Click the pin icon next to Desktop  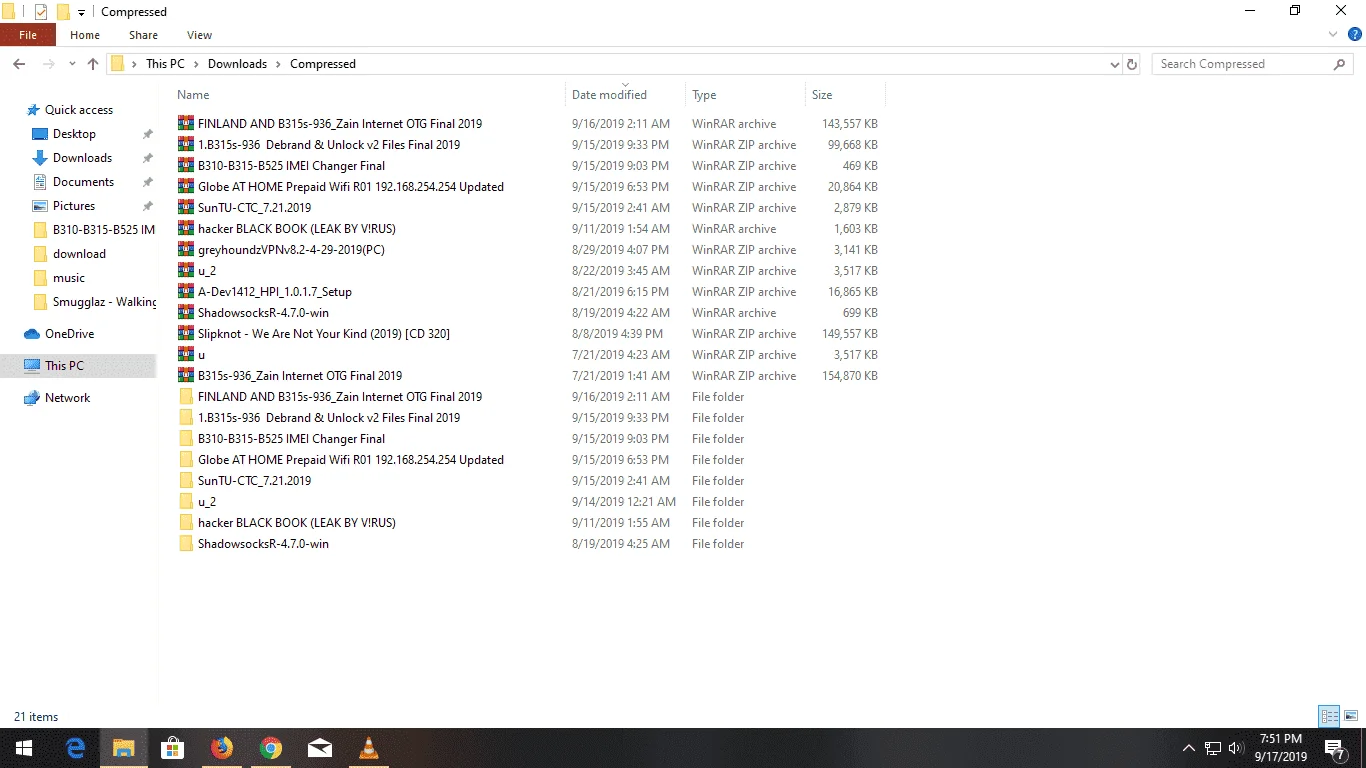[147, 134]
